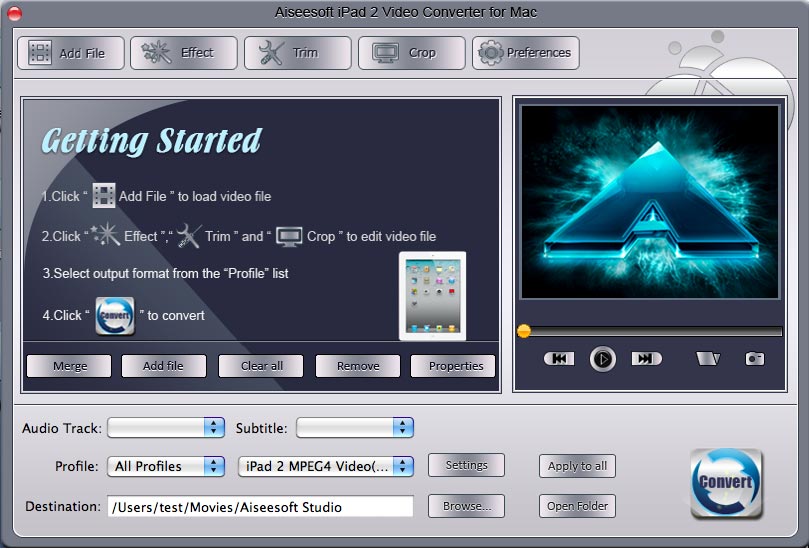Click the Destination path text field
The height and width of the screenshot is (549, 809).
point(260,507)
